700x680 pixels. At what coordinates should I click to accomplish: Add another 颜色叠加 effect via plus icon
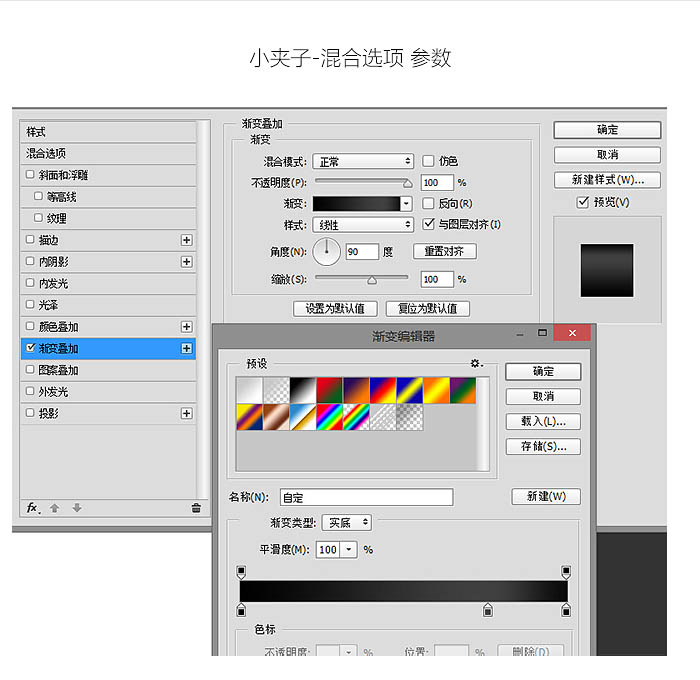[x=187, y=327]
